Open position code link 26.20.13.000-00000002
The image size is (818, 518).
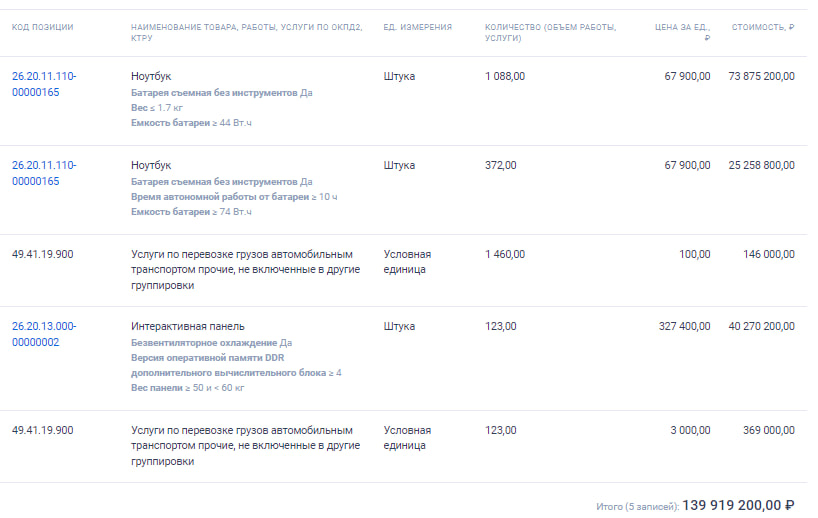point(44,334)
